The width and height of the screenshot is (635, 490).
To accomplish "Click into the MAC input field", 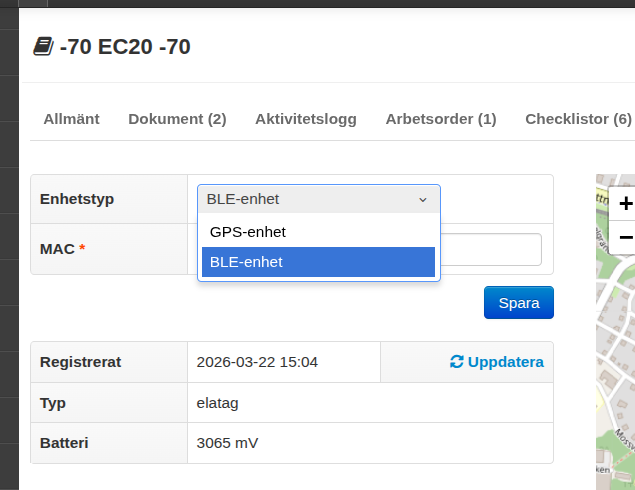I will [x=490, y=249].
